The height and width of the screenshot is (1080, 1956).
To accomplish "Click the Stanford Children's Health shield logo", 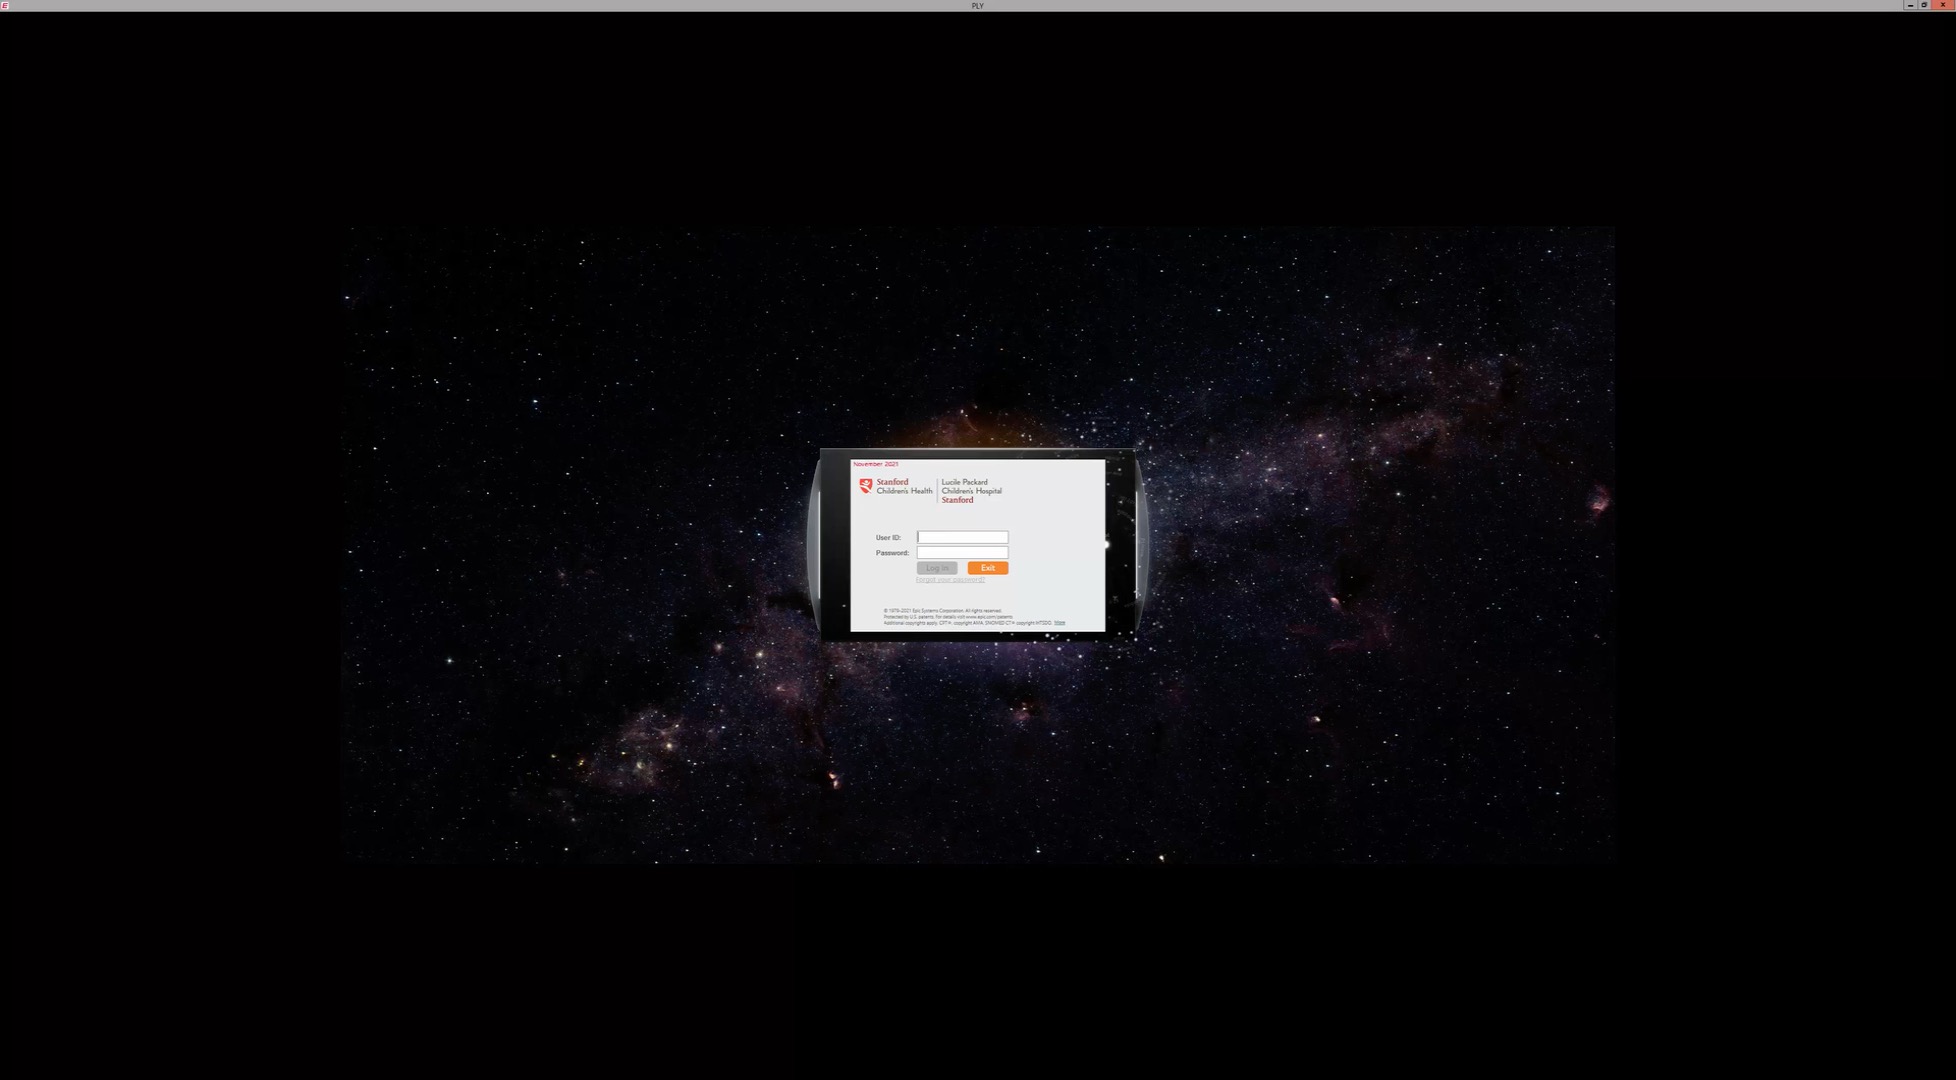I will [x=865, y=486].
